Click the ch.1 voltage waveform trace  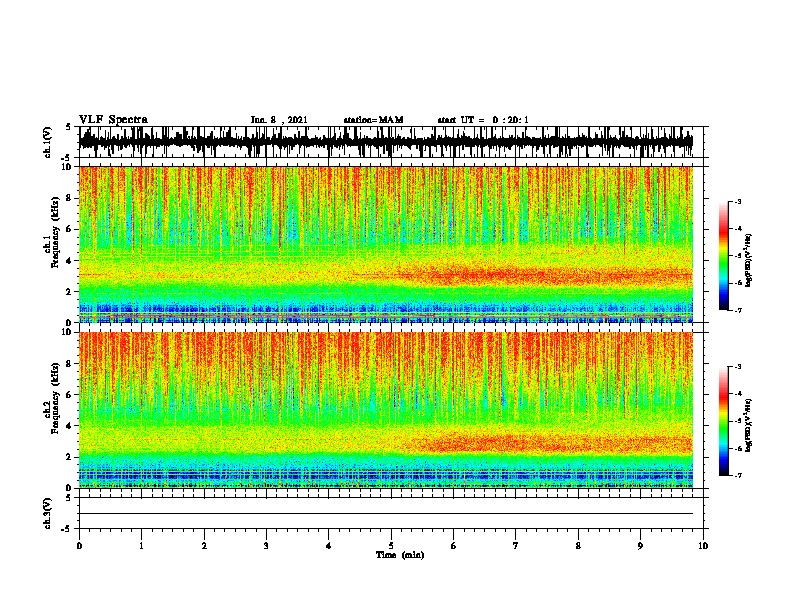(x=386, y=141)
